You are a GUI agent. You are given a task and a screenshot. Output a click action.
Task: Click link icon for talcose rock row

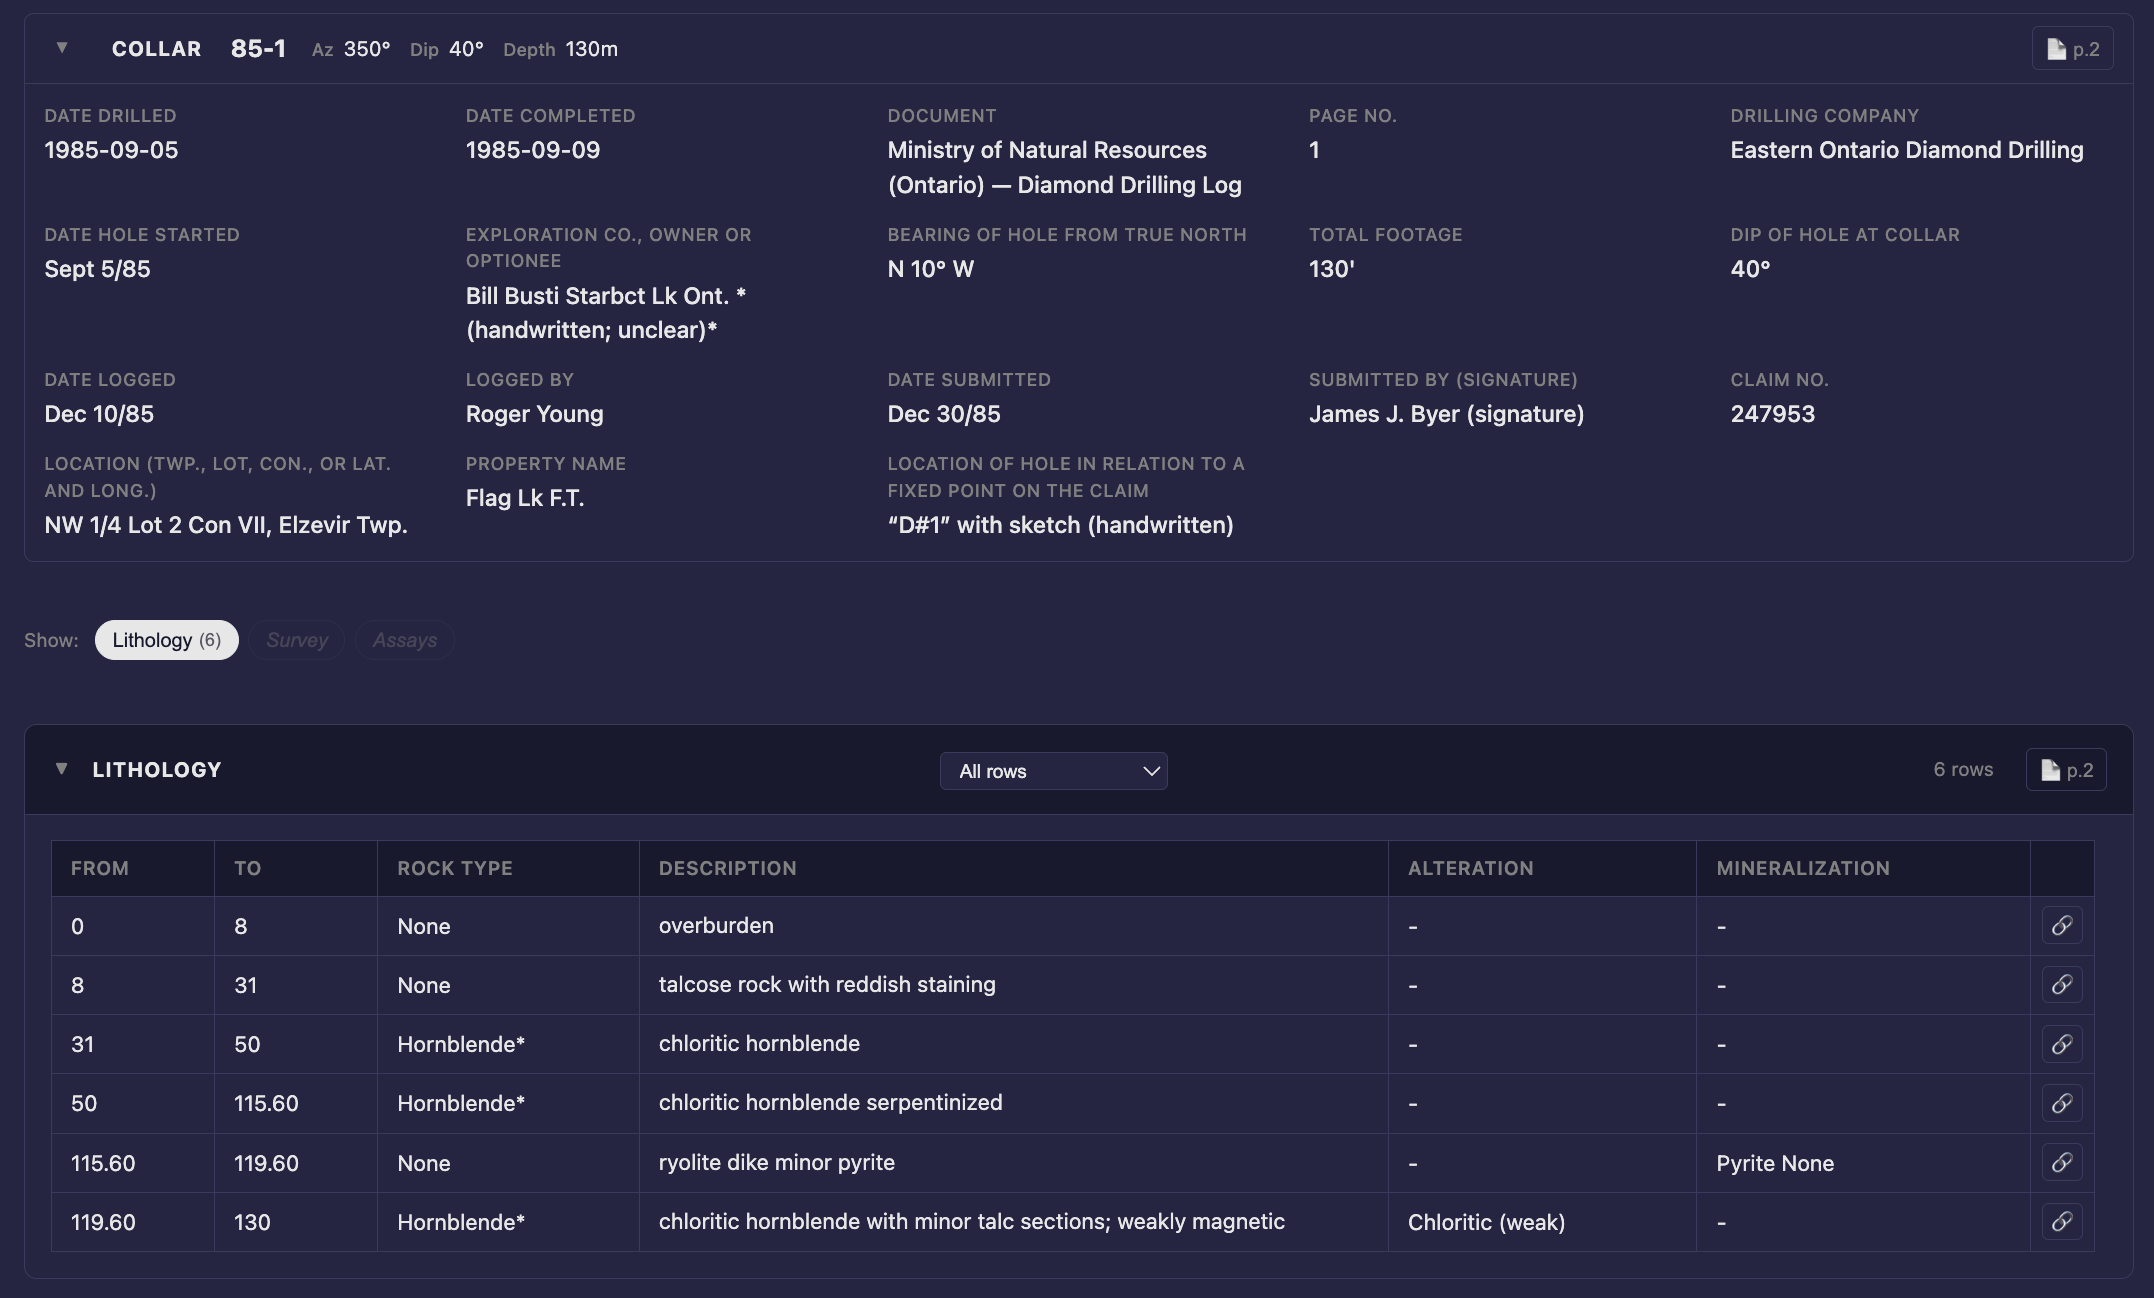pos(2061,985)
